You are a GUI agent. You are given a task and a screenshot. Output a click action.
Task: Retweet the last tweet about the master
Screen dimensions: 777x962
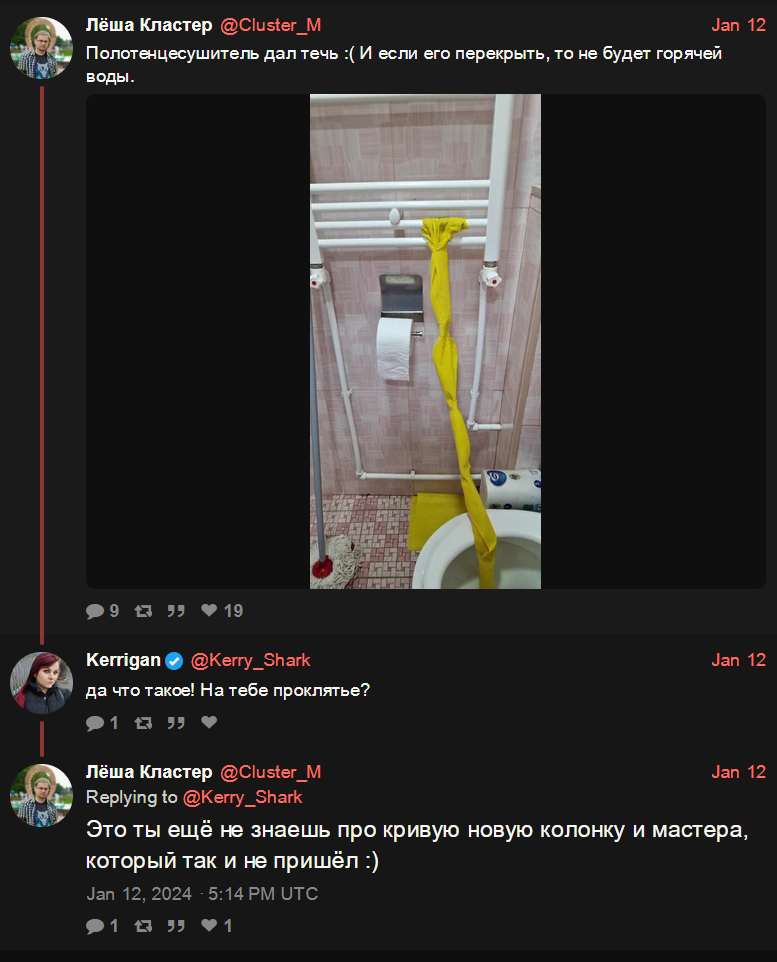pos(143,926)
